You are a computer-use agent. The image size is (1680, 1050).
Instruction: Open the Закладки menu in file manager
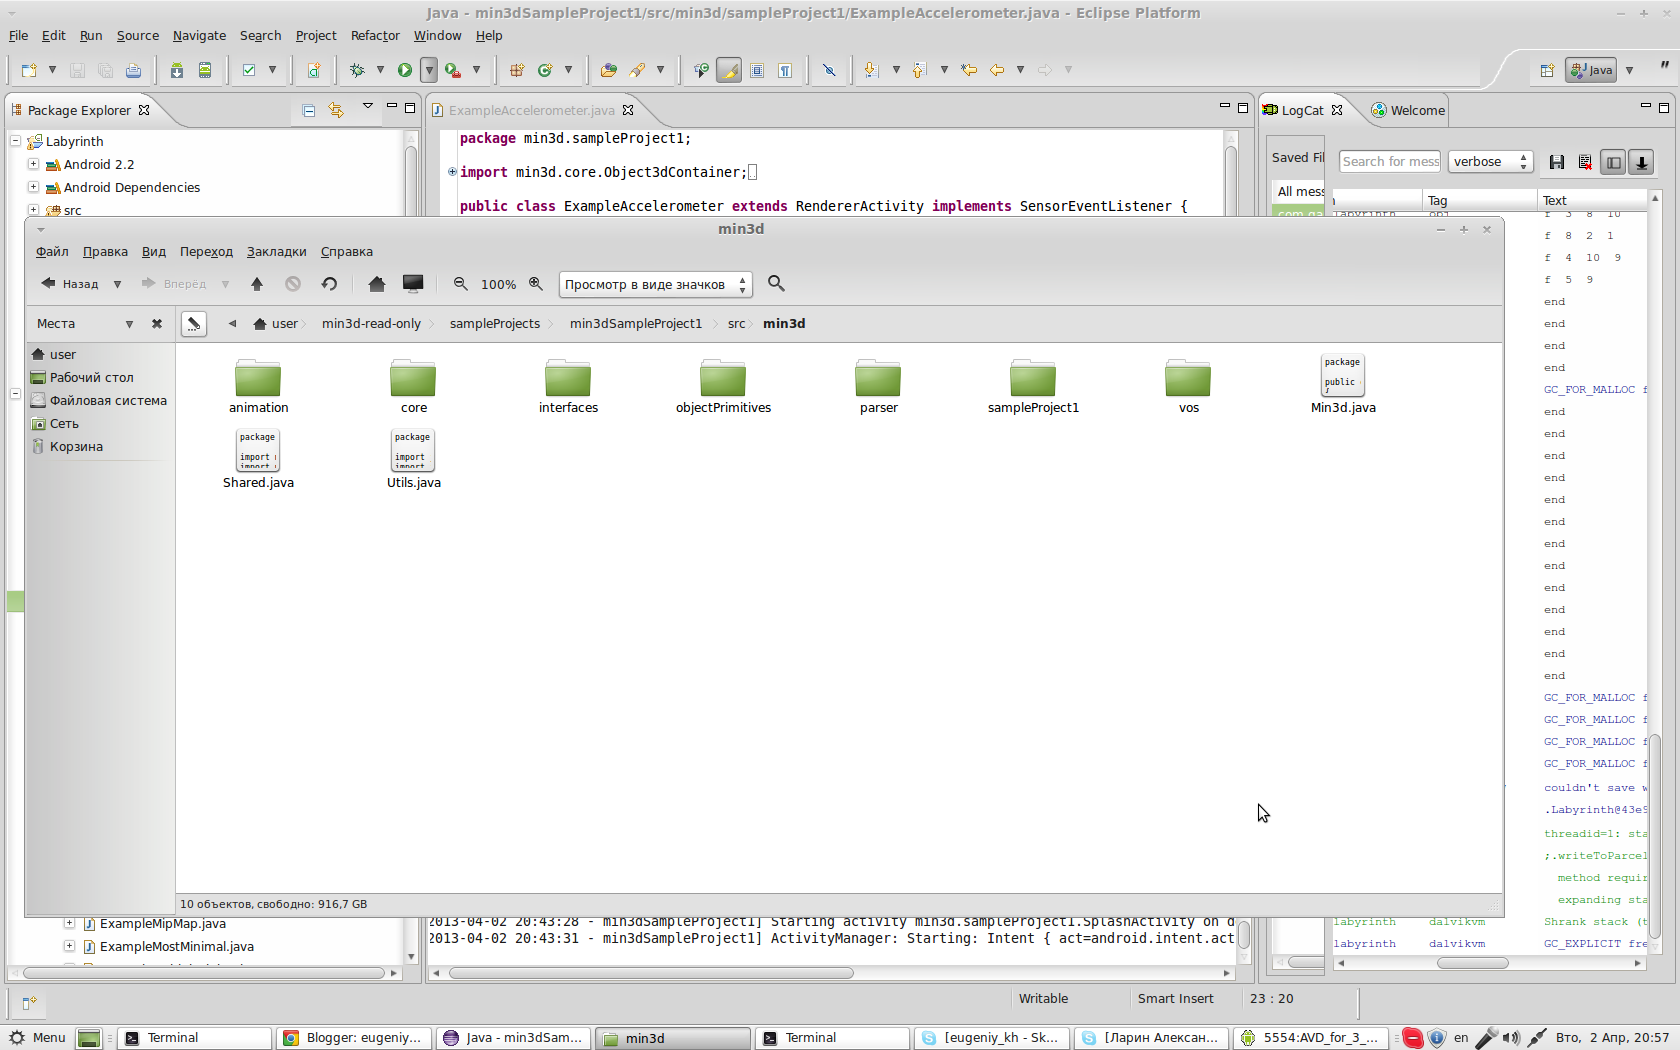(277, 252)
